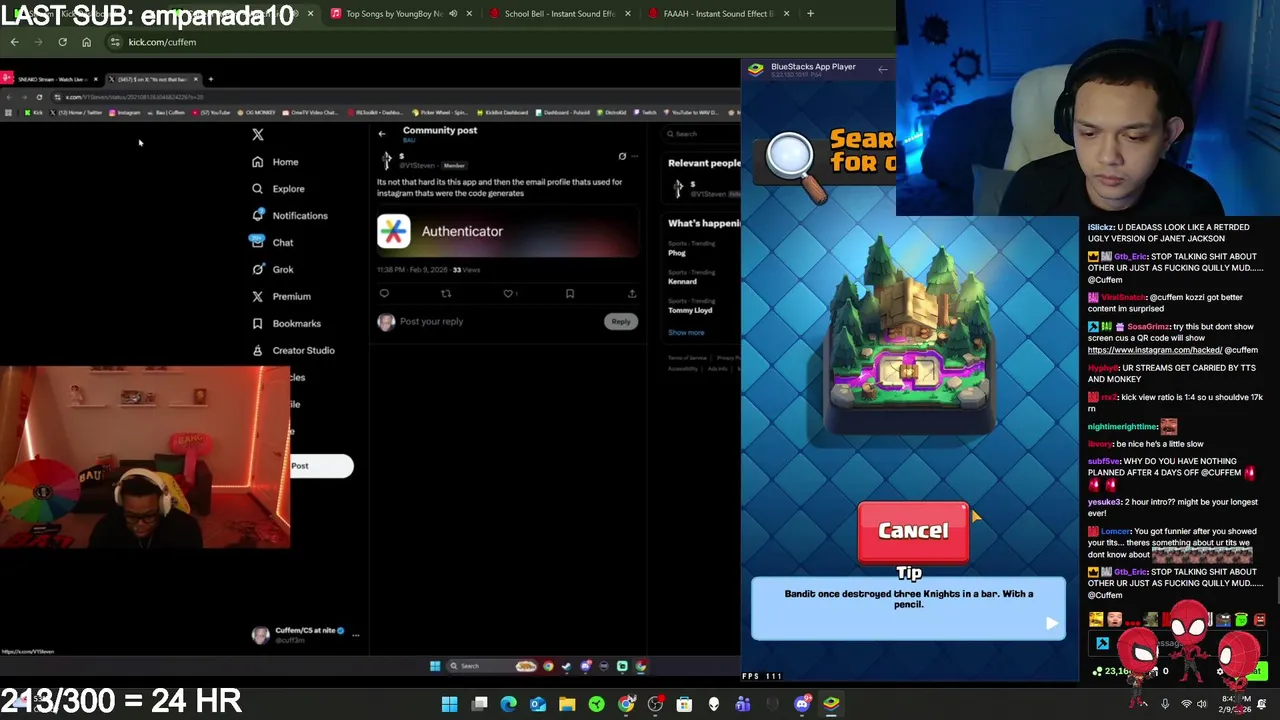Select the X post inner browser tab
This screenshot has width=1280, height=720.
153,79
